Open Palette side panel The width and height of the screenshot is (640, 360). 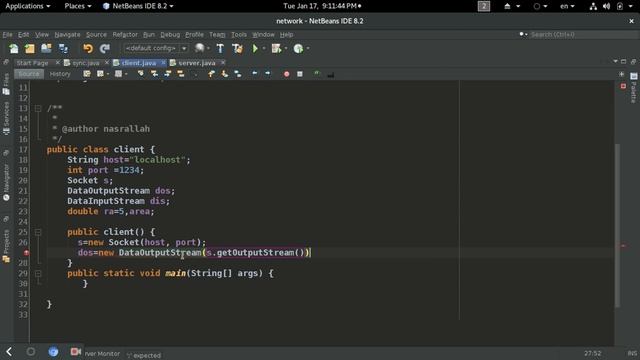point(633,87)
